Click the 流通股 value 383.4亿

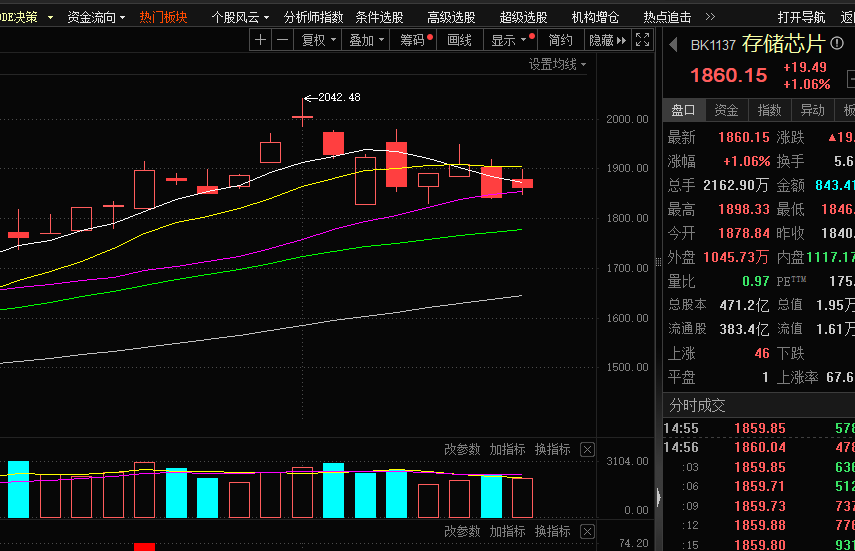coord(744,330)
